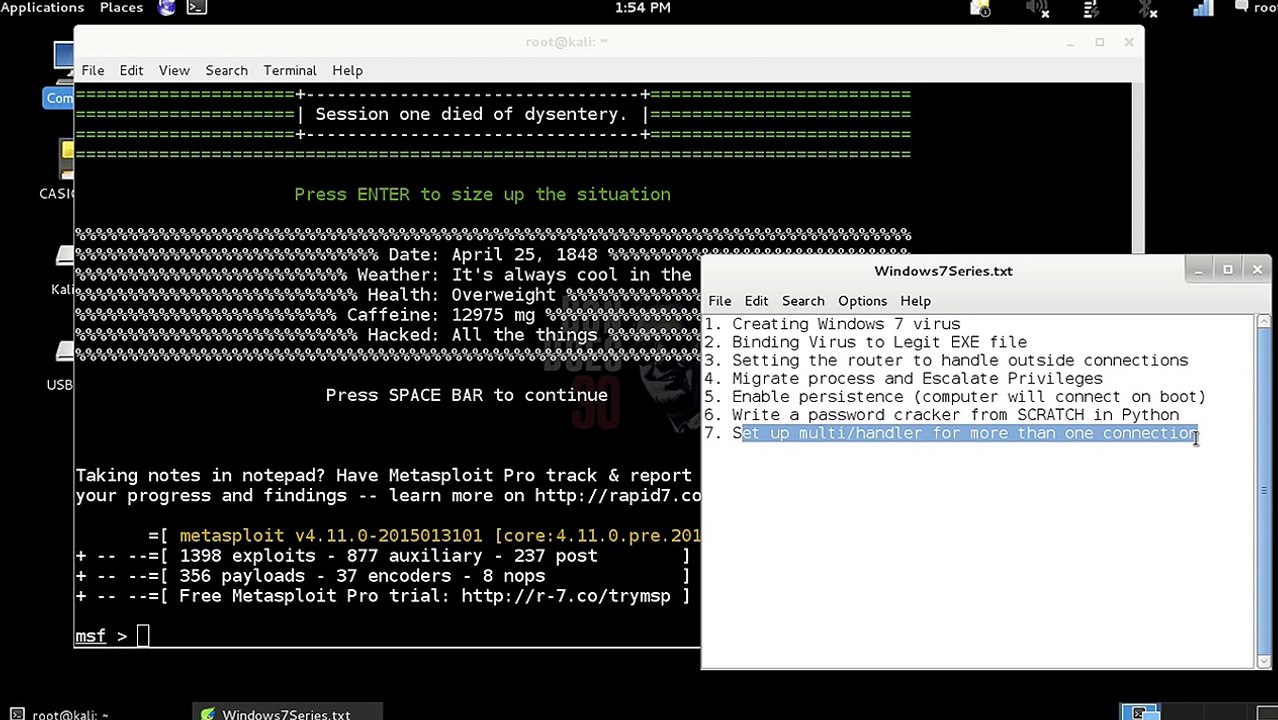Open the accessibility tray icon
Image resolution: width=1278 pixels, height=720 pixels.
pyautogui.click(x=1092, y=9)
